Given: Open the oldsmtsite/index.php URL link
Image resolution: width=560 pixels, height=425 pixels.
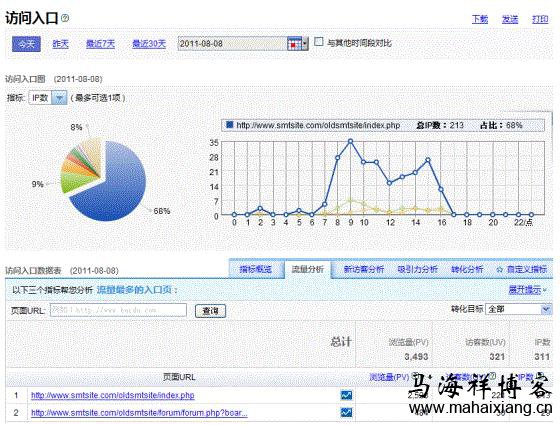Looking at the screenshot, I should point(113,395).
